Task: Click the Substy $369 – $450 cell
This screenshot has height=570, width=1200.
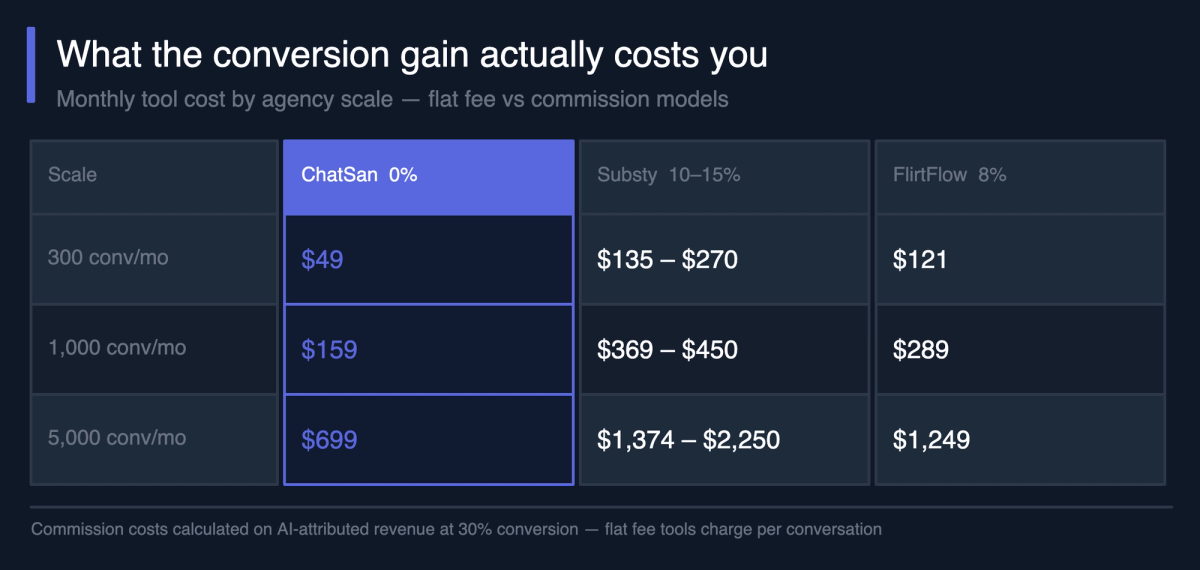Action: coord(725,350)
